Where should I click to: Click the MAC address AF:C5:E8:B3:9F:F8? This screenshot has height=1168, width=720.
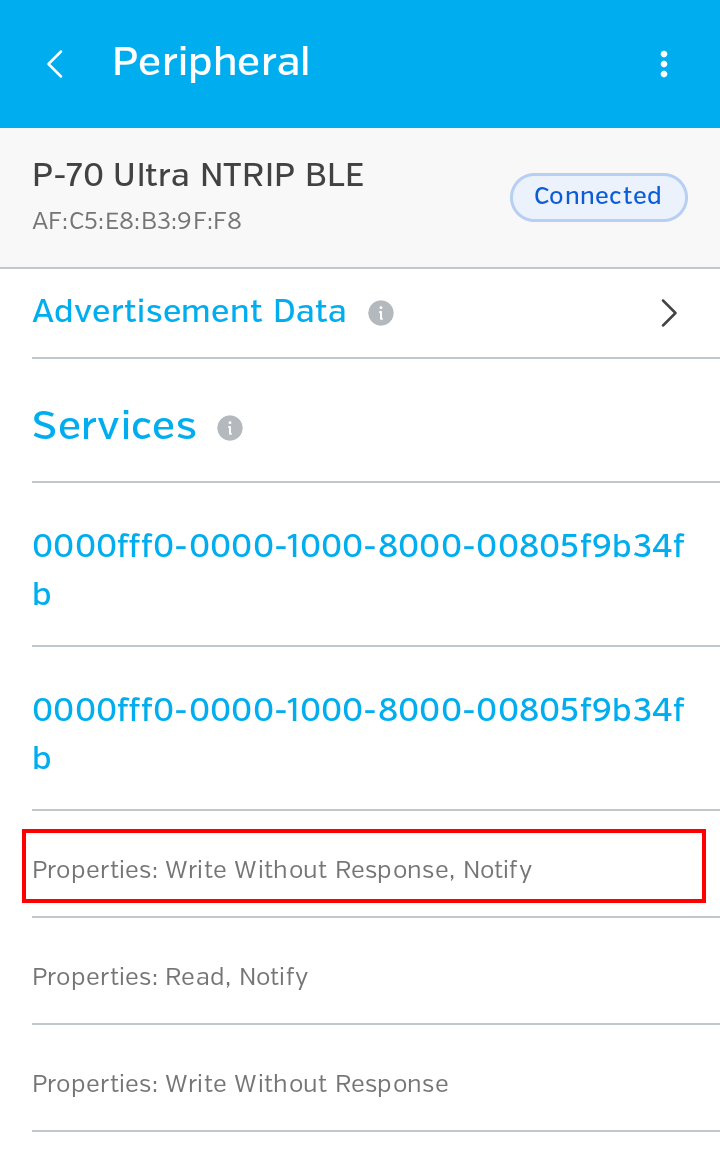coord(137,221)
